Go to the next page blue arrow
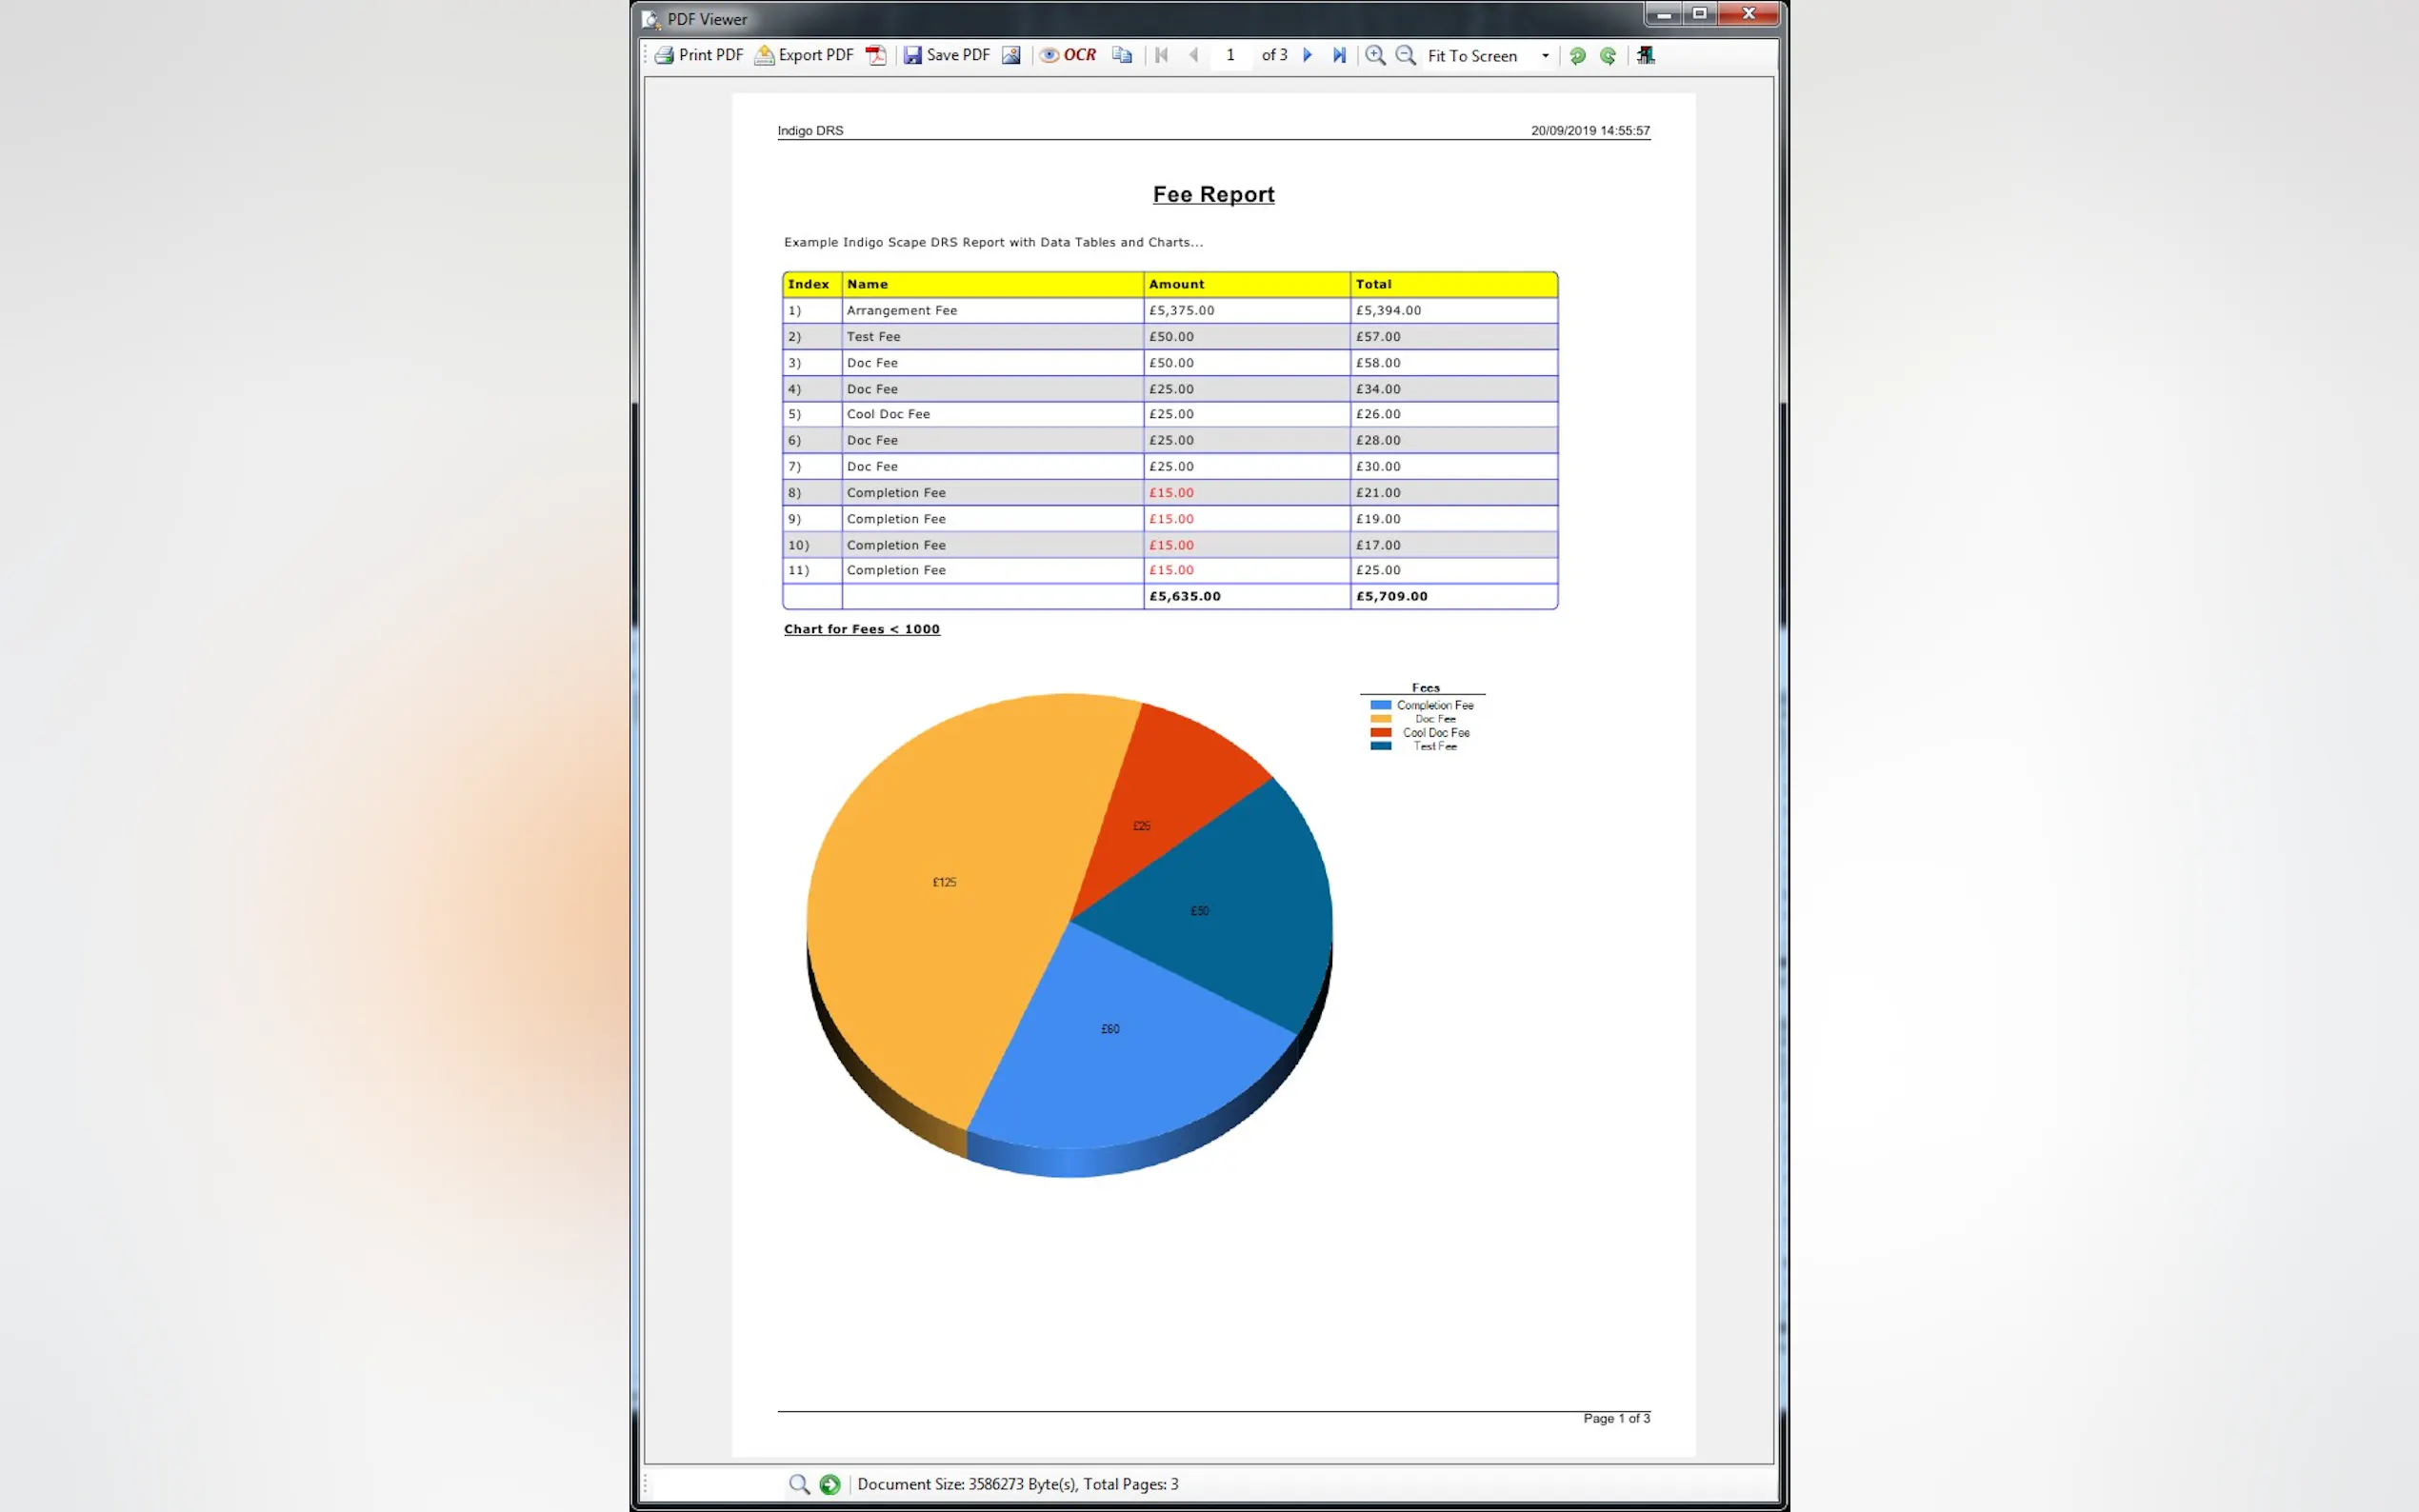 (1307, 55)
